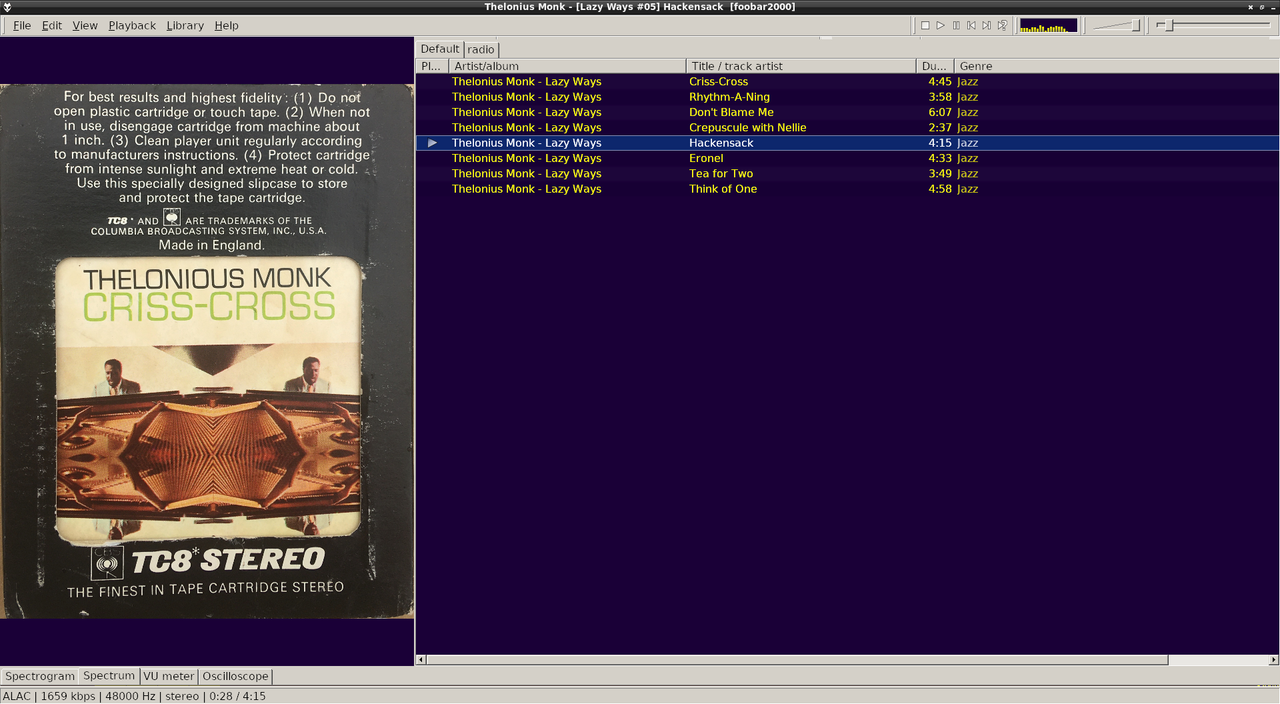Click the playlist horizontal scrollbar thumb

(x=797, y=660)
